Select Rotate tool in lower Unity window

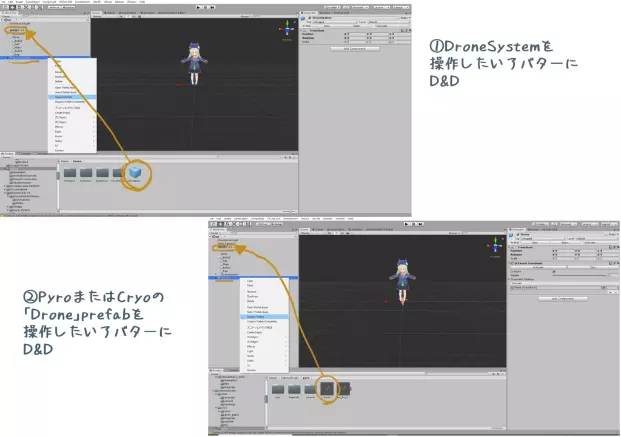pos(227,224)
